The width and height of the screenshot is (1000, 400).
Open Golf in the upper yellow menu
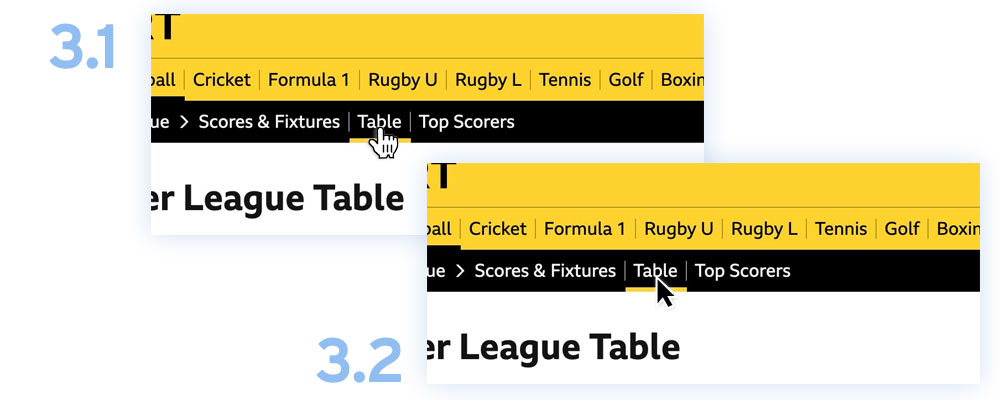(626, 80)
